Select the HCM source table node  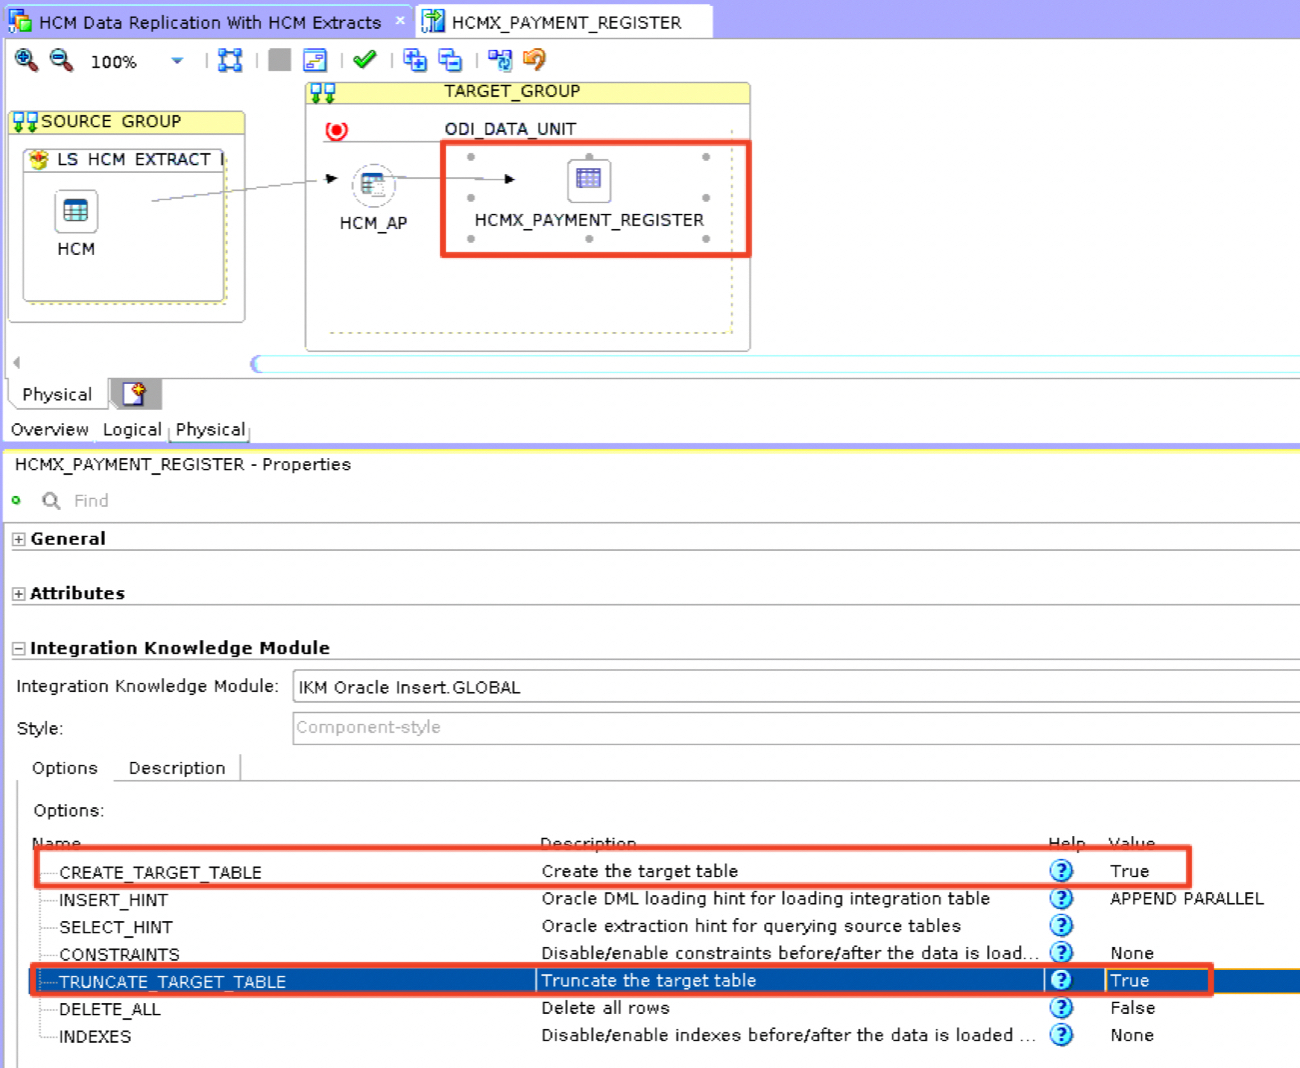point(75,211)
